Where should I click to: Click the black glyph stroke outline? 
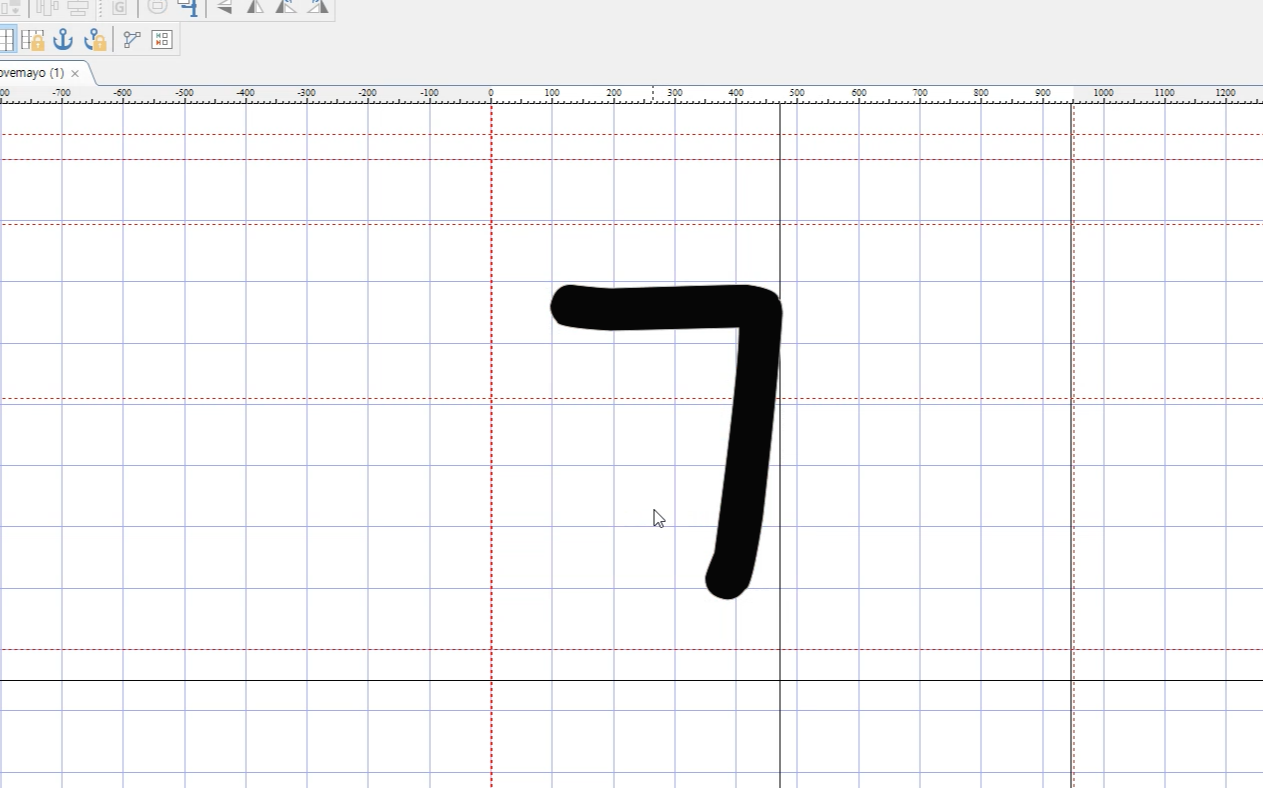667,441
